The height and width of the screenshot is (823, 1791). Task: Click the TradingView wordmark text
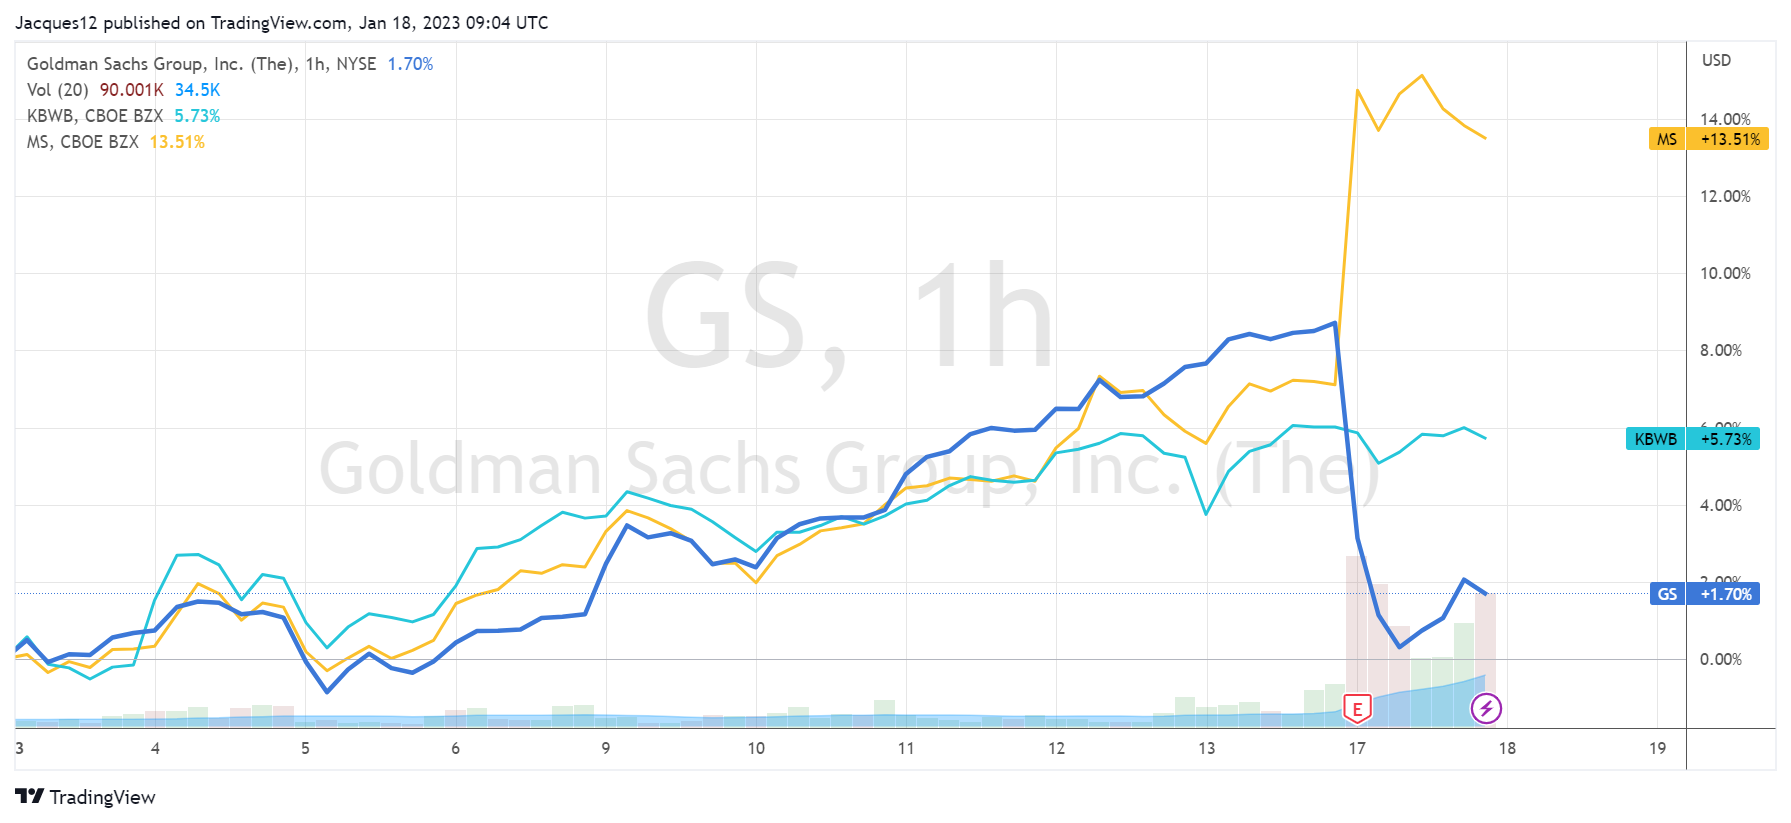tap(103, 797)
